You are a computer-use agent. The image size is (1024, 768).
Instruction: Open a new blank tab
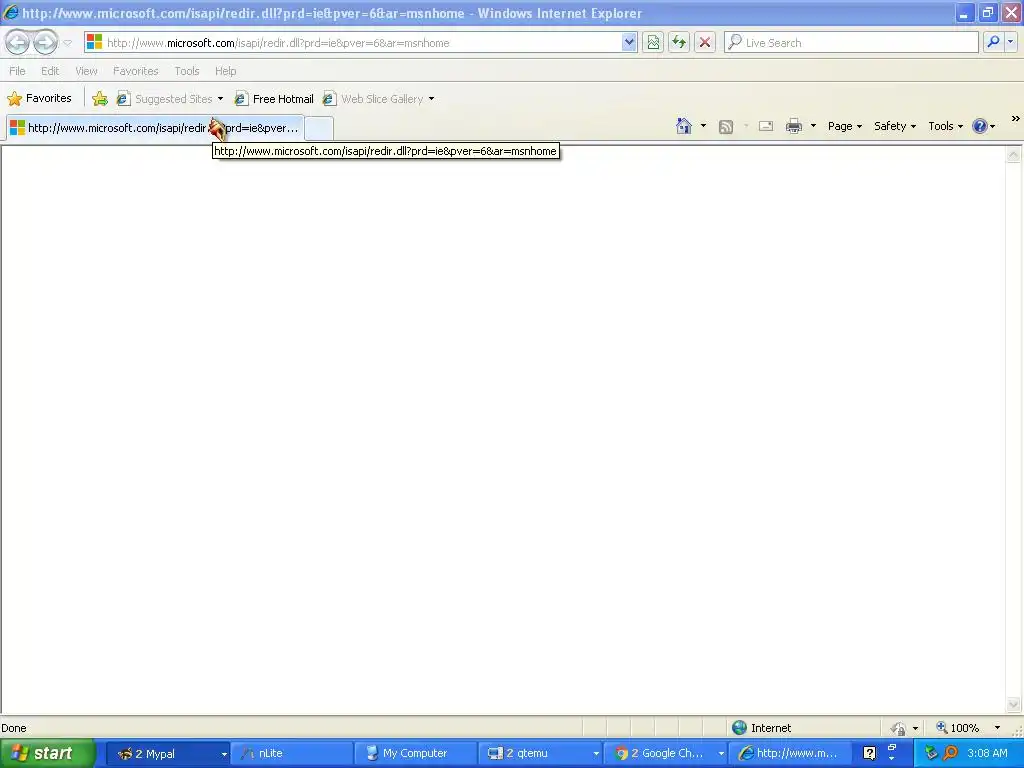click(x=319, y=128)
